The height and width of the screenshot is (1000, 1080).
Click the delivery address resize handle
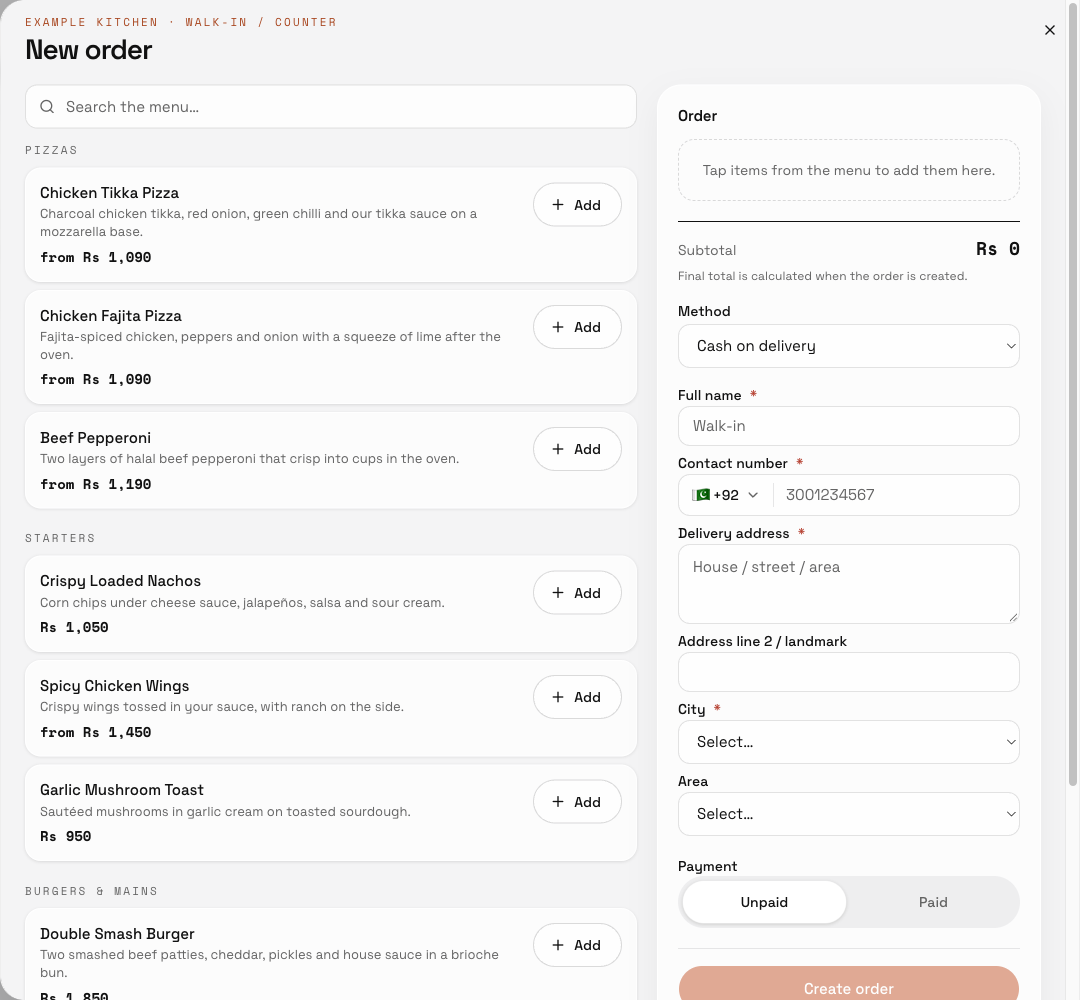click(x=1013, y=617)
